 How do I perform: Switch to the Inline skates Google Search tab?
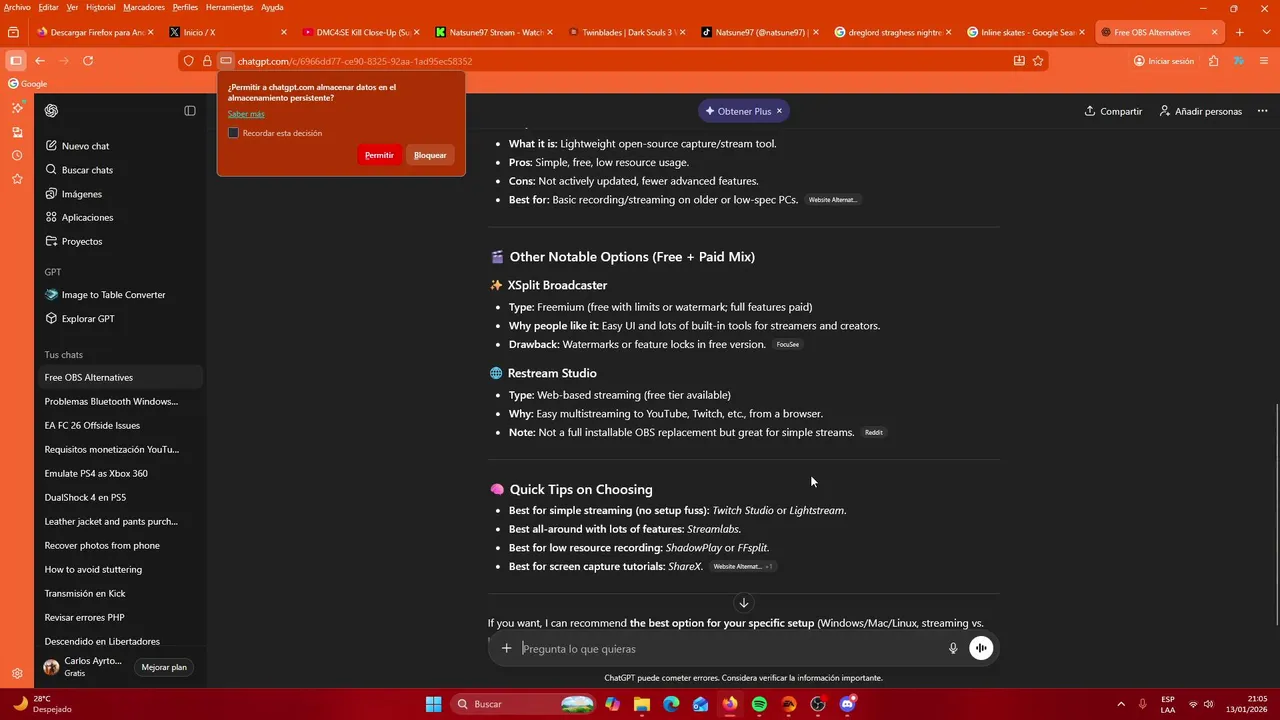coord(1027,32)
